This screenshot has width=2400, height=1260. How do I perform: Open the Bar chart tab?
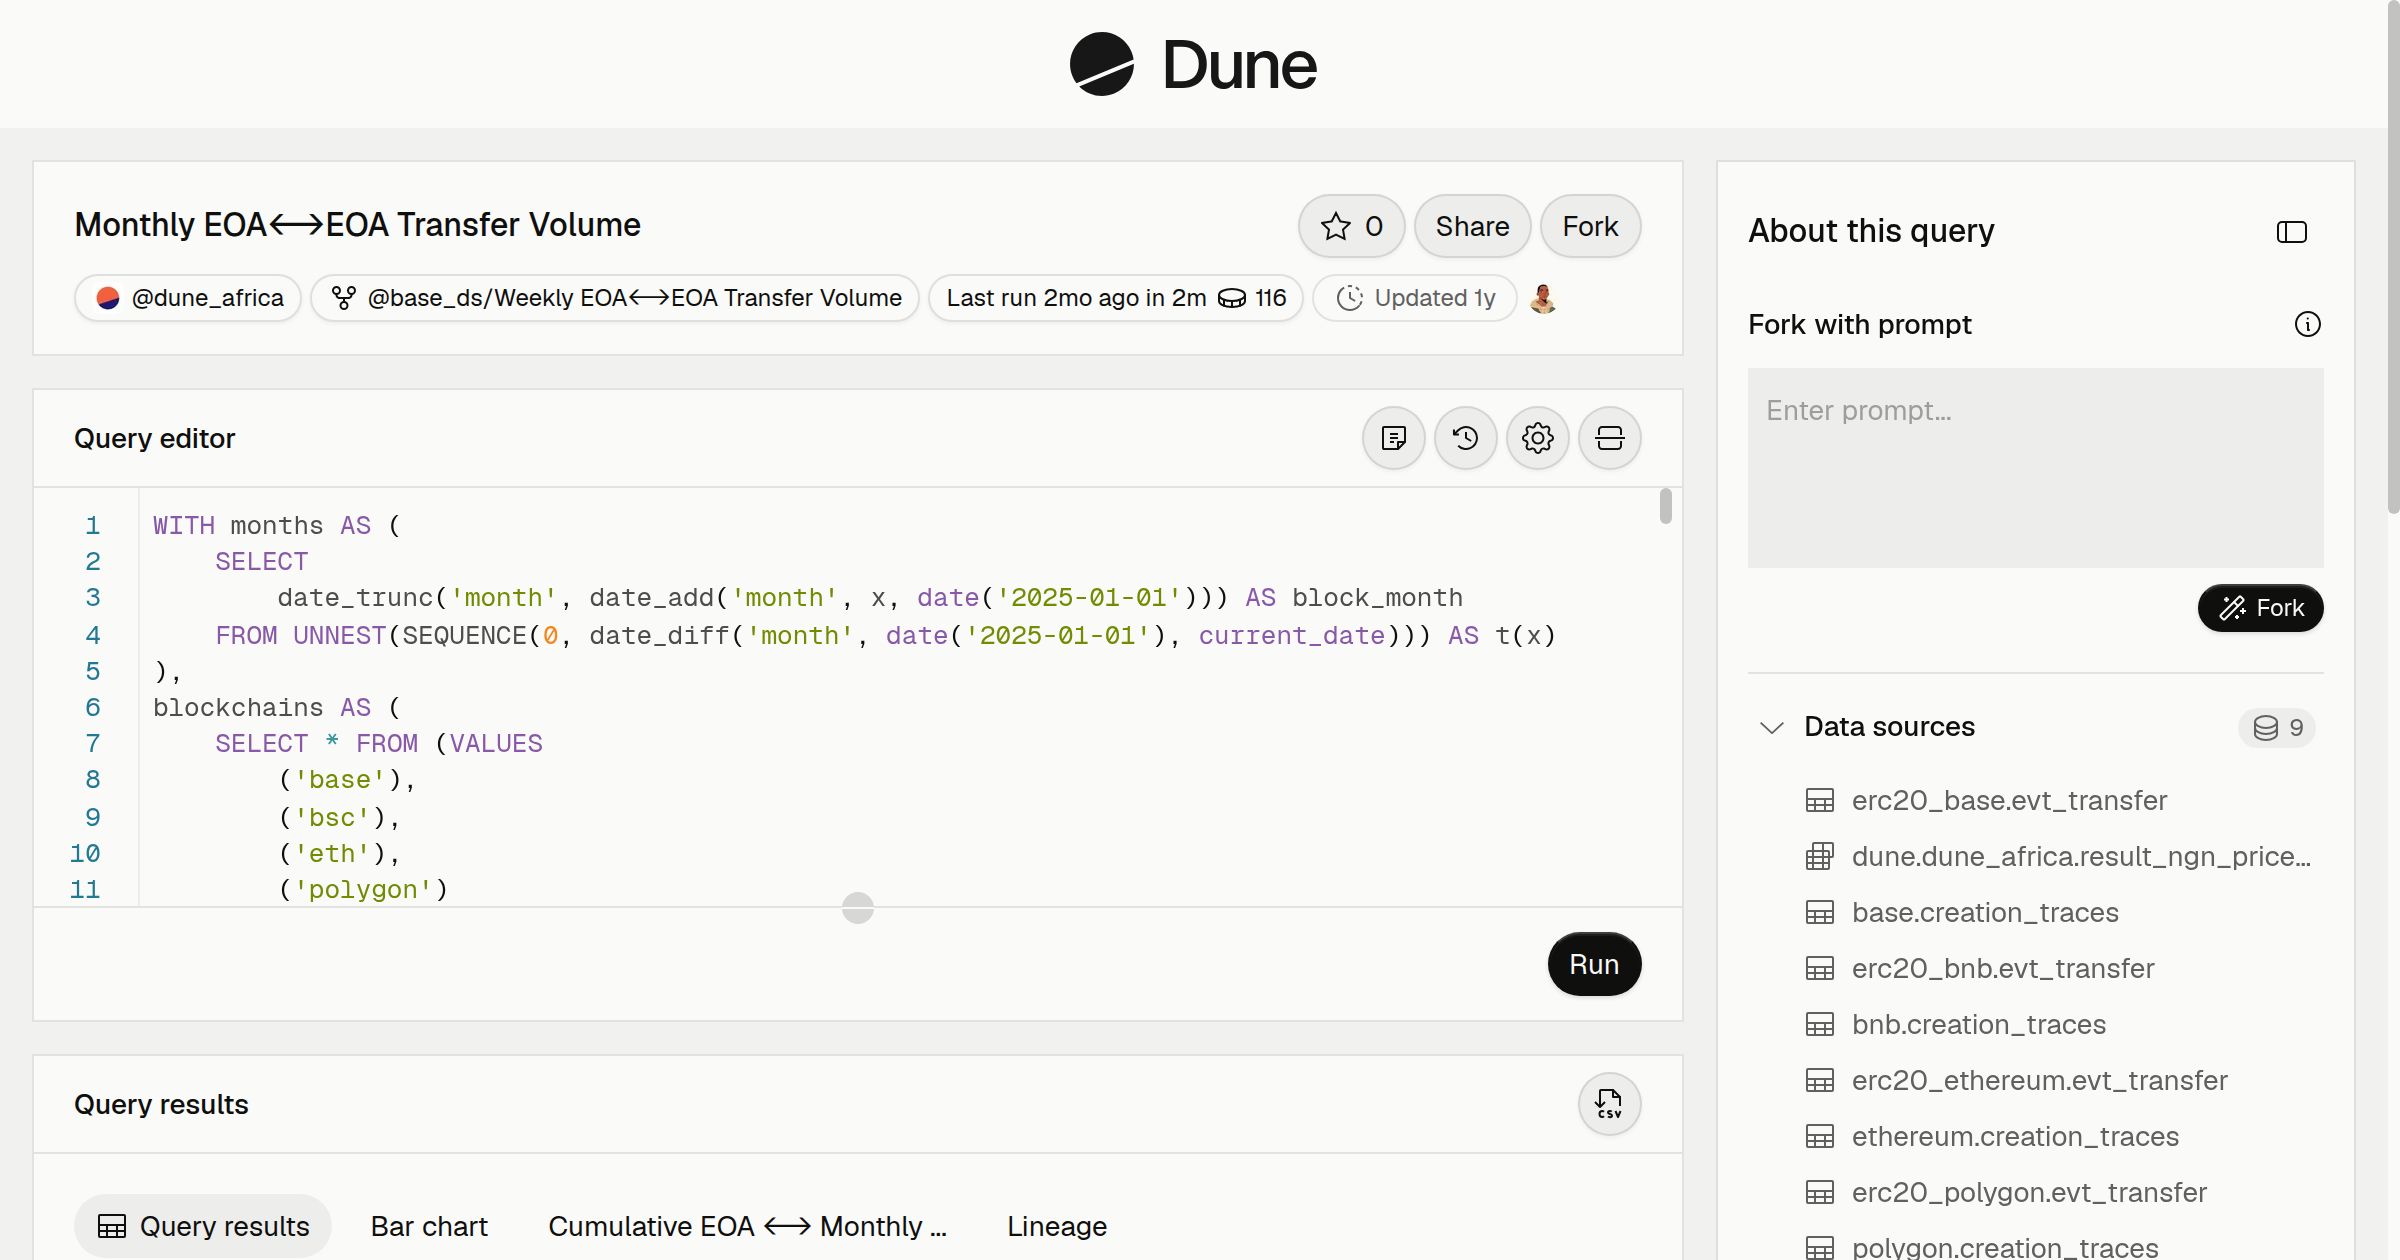click(x=429, y=1226)
